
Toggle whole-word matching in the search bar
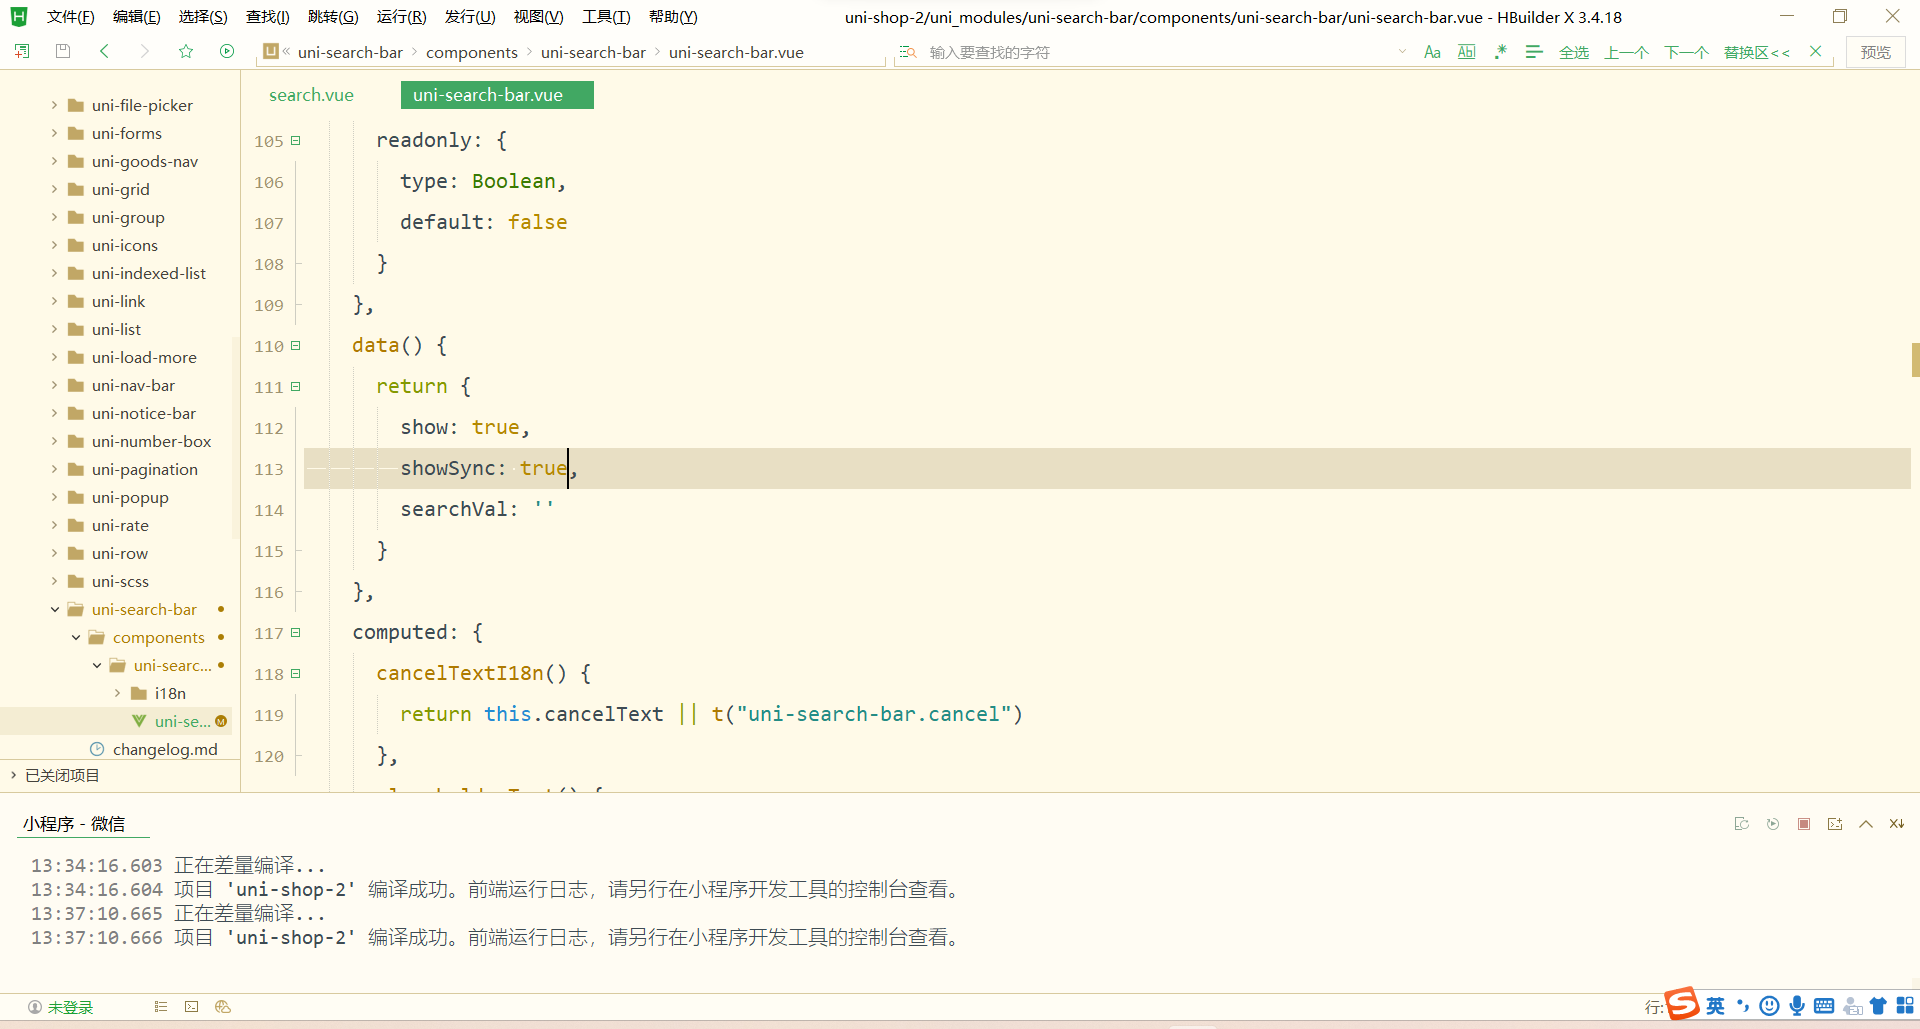pos(1466,51)
